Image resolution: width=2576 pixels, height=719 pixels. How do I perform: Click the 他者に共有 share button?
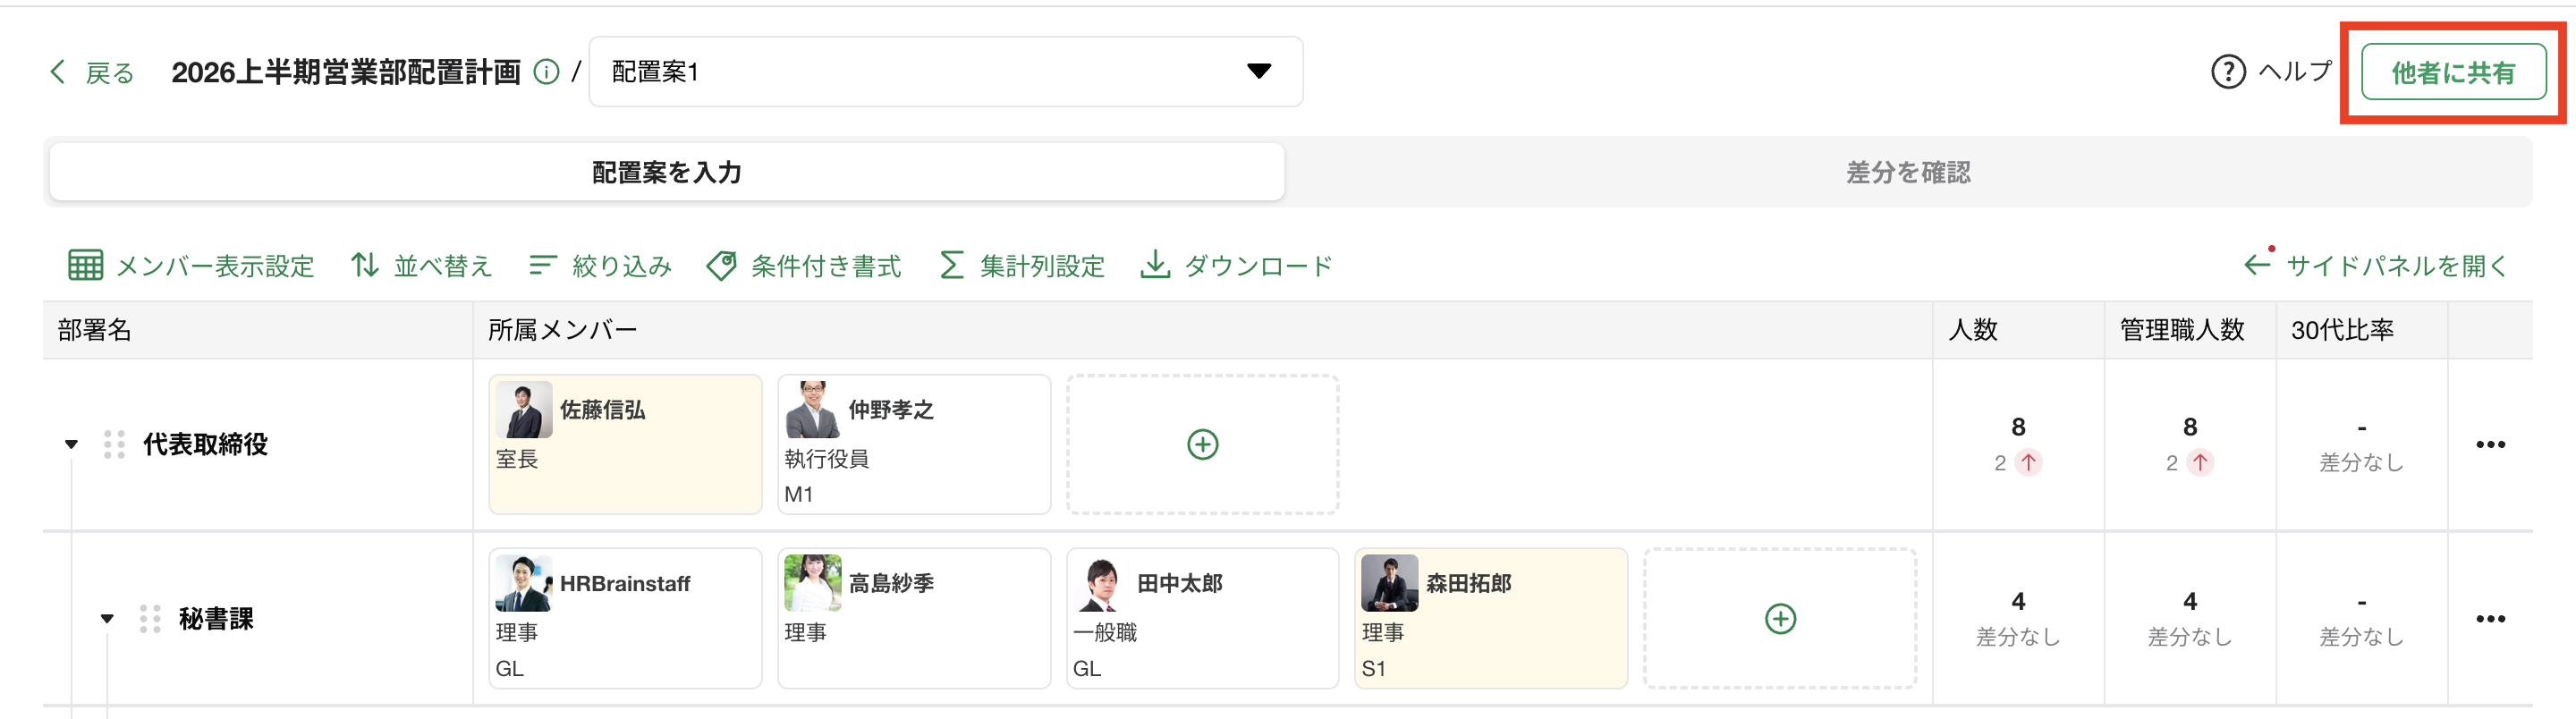[2453, 72]
